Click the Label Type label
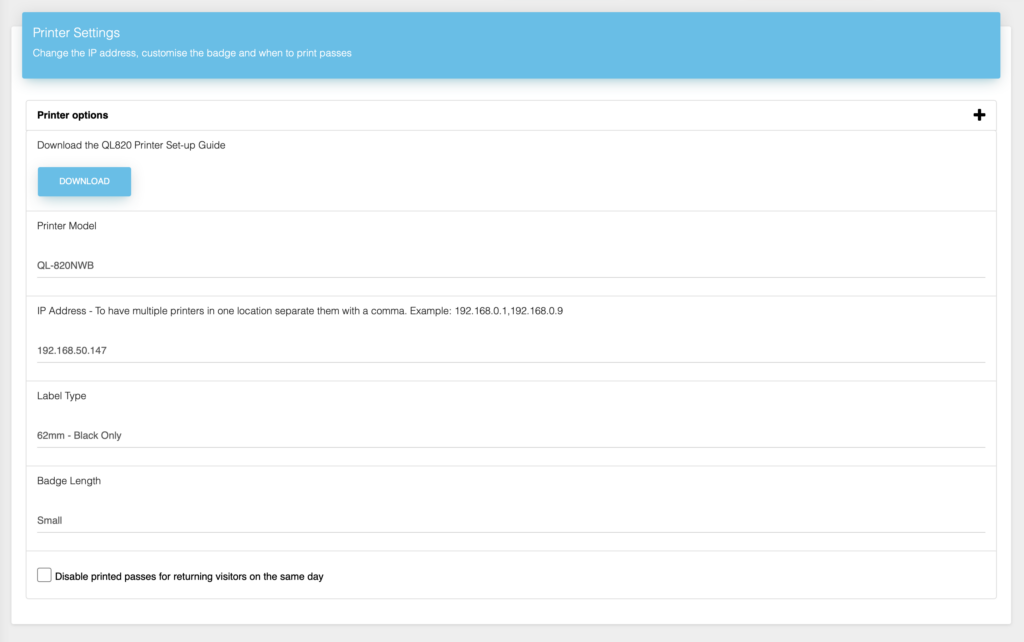Image resolution: width=1024 pixels, height=642 pixels. 61,396
